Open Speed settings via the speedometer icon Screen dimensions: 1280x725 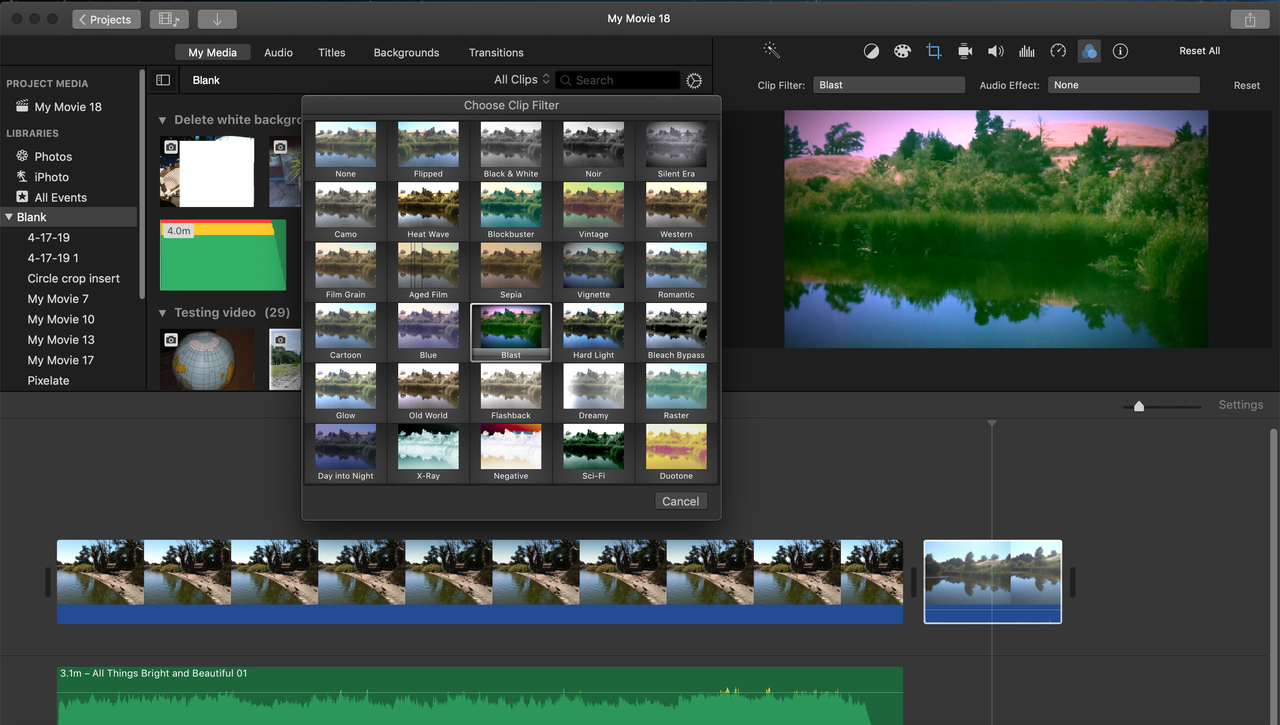tap(1057, 50)
